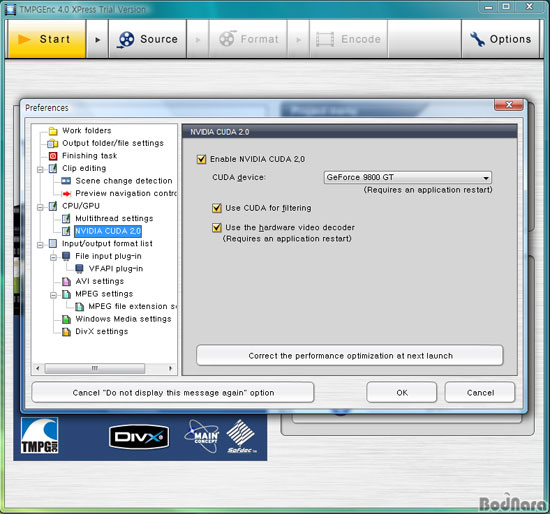550x514 pixels.
Task: Click the Preview navigation control arrow icon
Action: (x=66, y=194)
